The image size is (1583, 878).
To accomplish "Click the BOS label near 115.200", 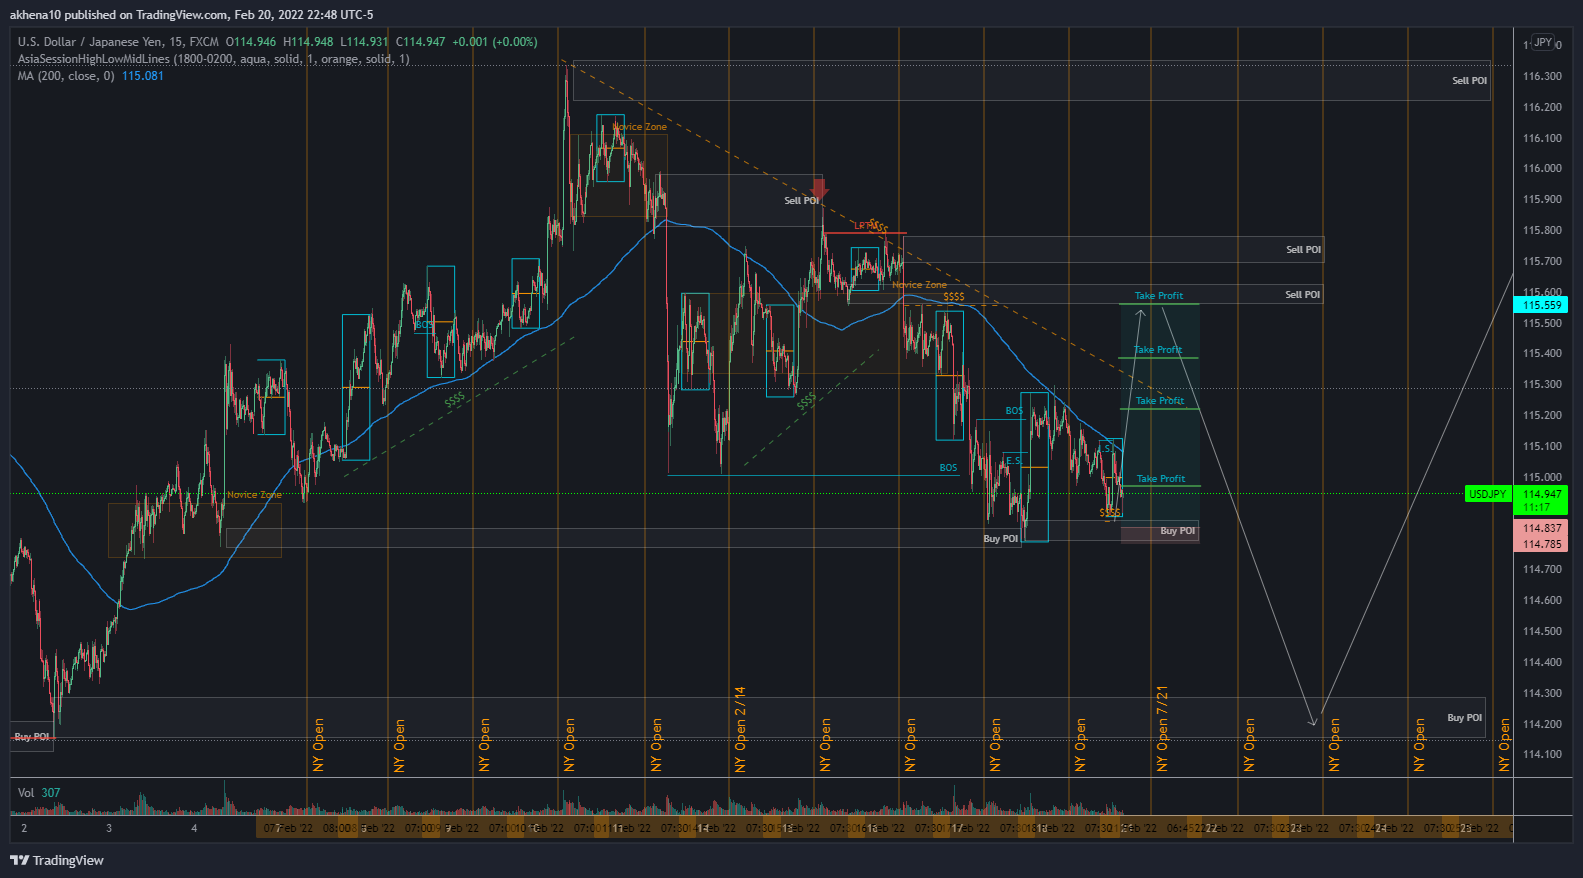I will pos(1014,411).
